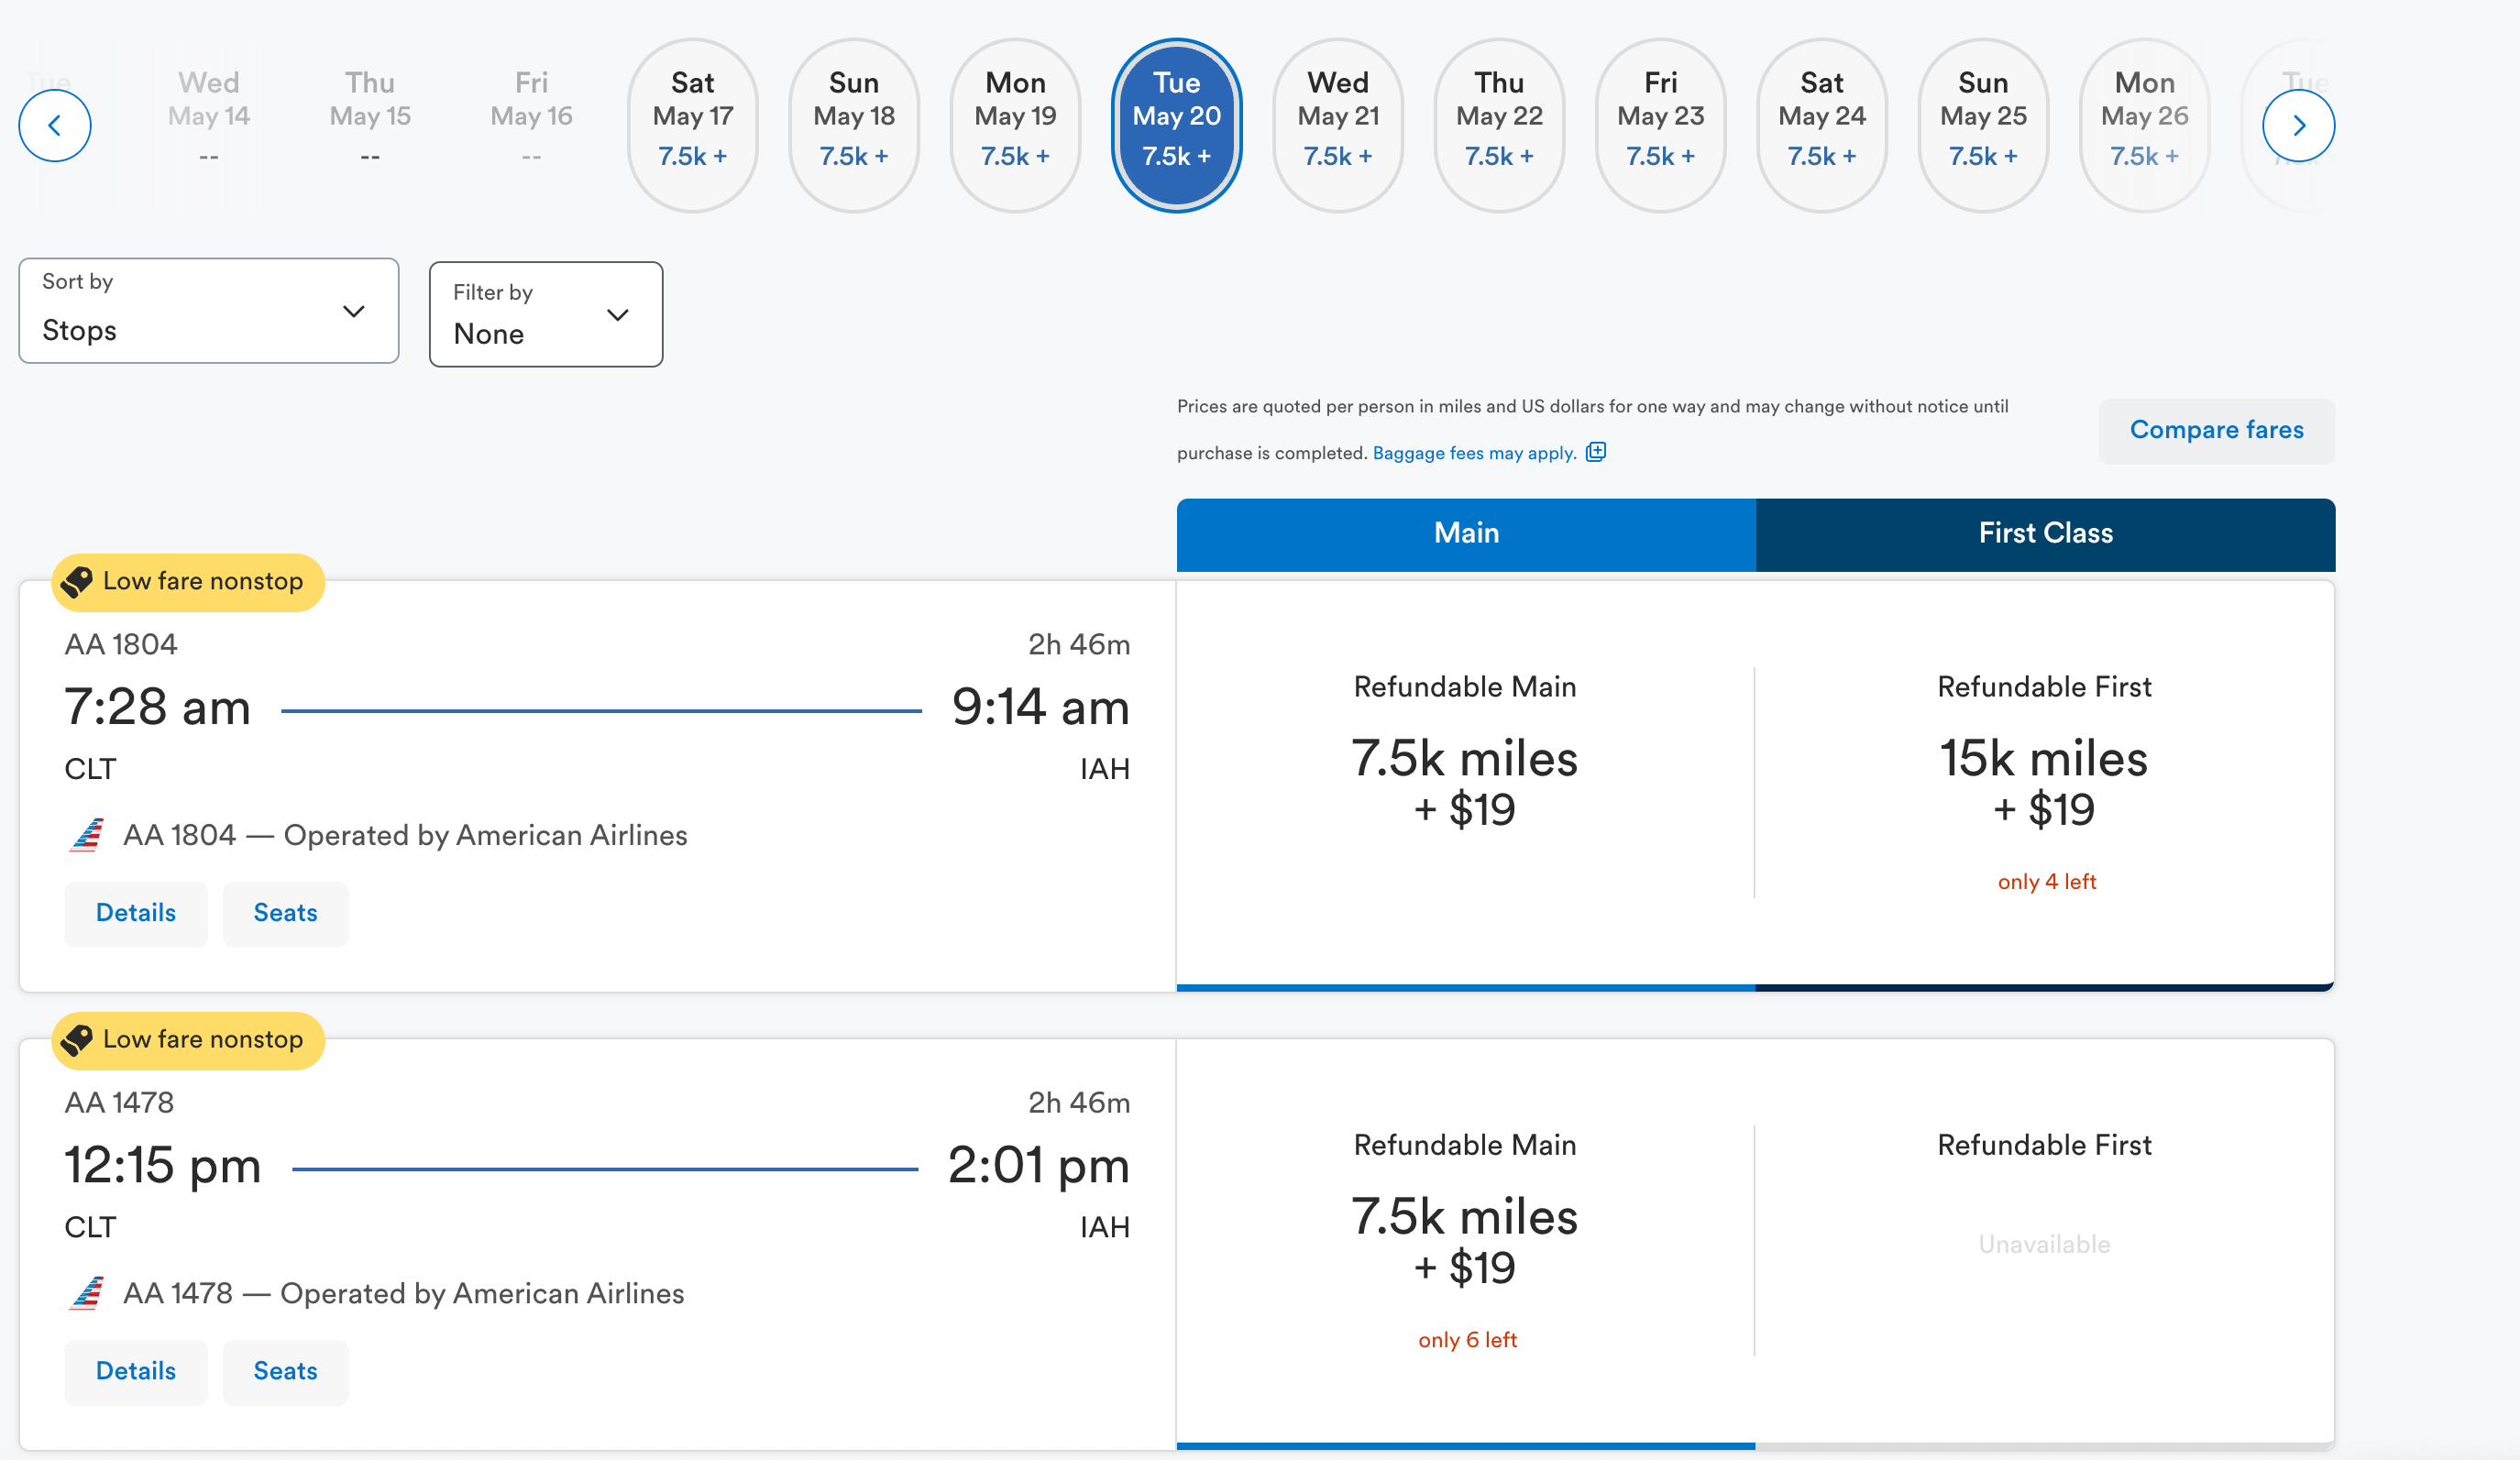The image size is (2520, 1460).
Task: Switch to the First Class tab
Action: (2045, 534)
